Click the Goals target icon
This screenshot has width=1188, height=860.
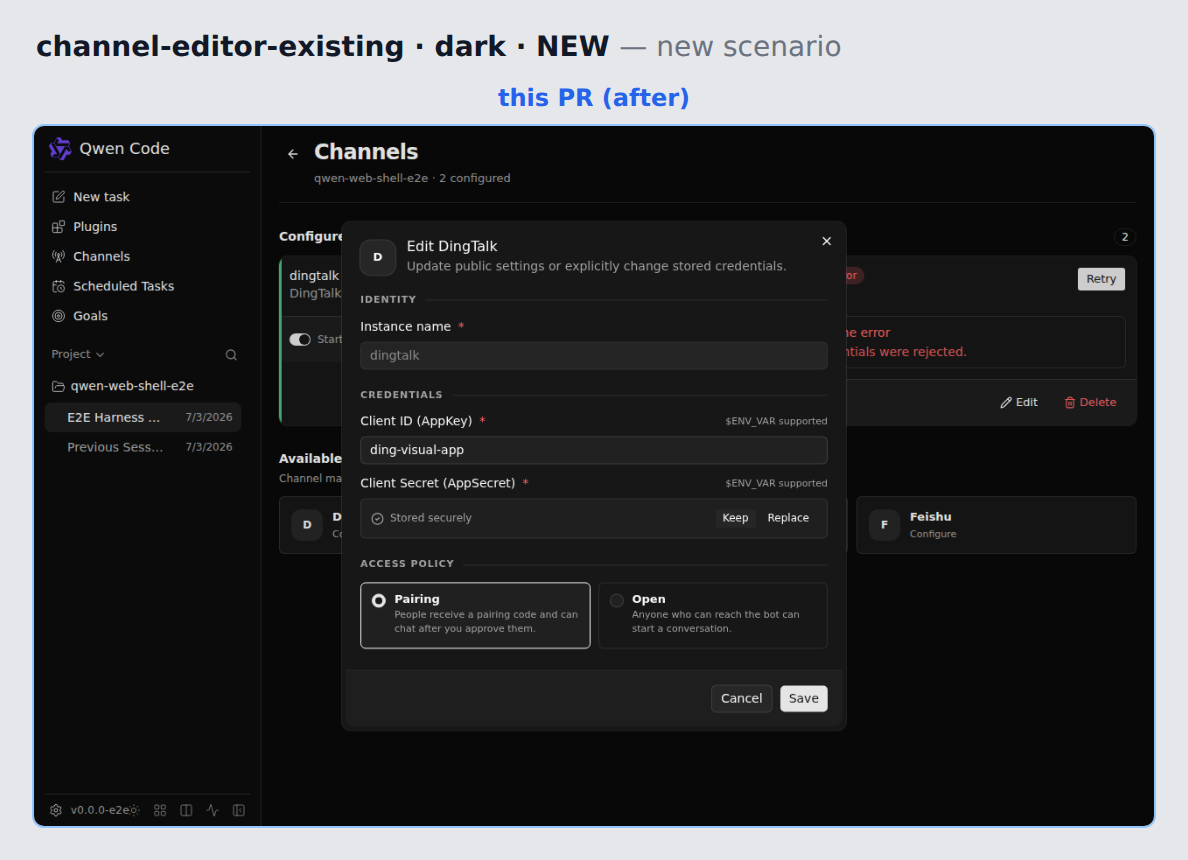tap(58, 316)
